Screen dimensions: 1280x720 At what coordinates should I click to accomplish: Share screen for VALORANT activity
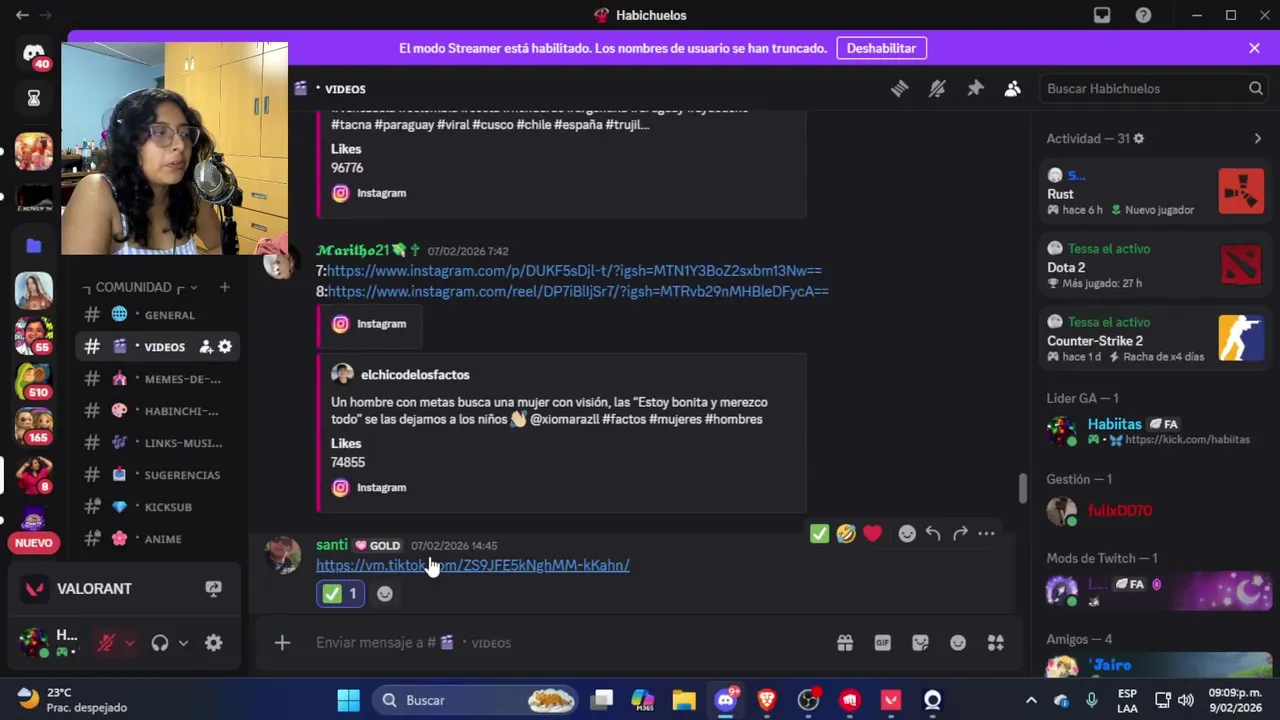213,589
